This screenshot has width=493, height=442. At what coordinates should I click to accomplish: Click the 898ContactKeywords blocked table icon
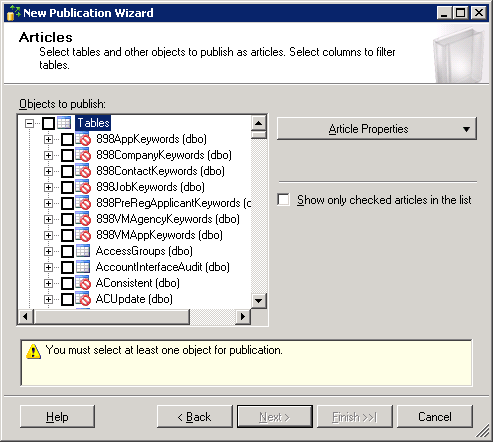pos(83,171)
